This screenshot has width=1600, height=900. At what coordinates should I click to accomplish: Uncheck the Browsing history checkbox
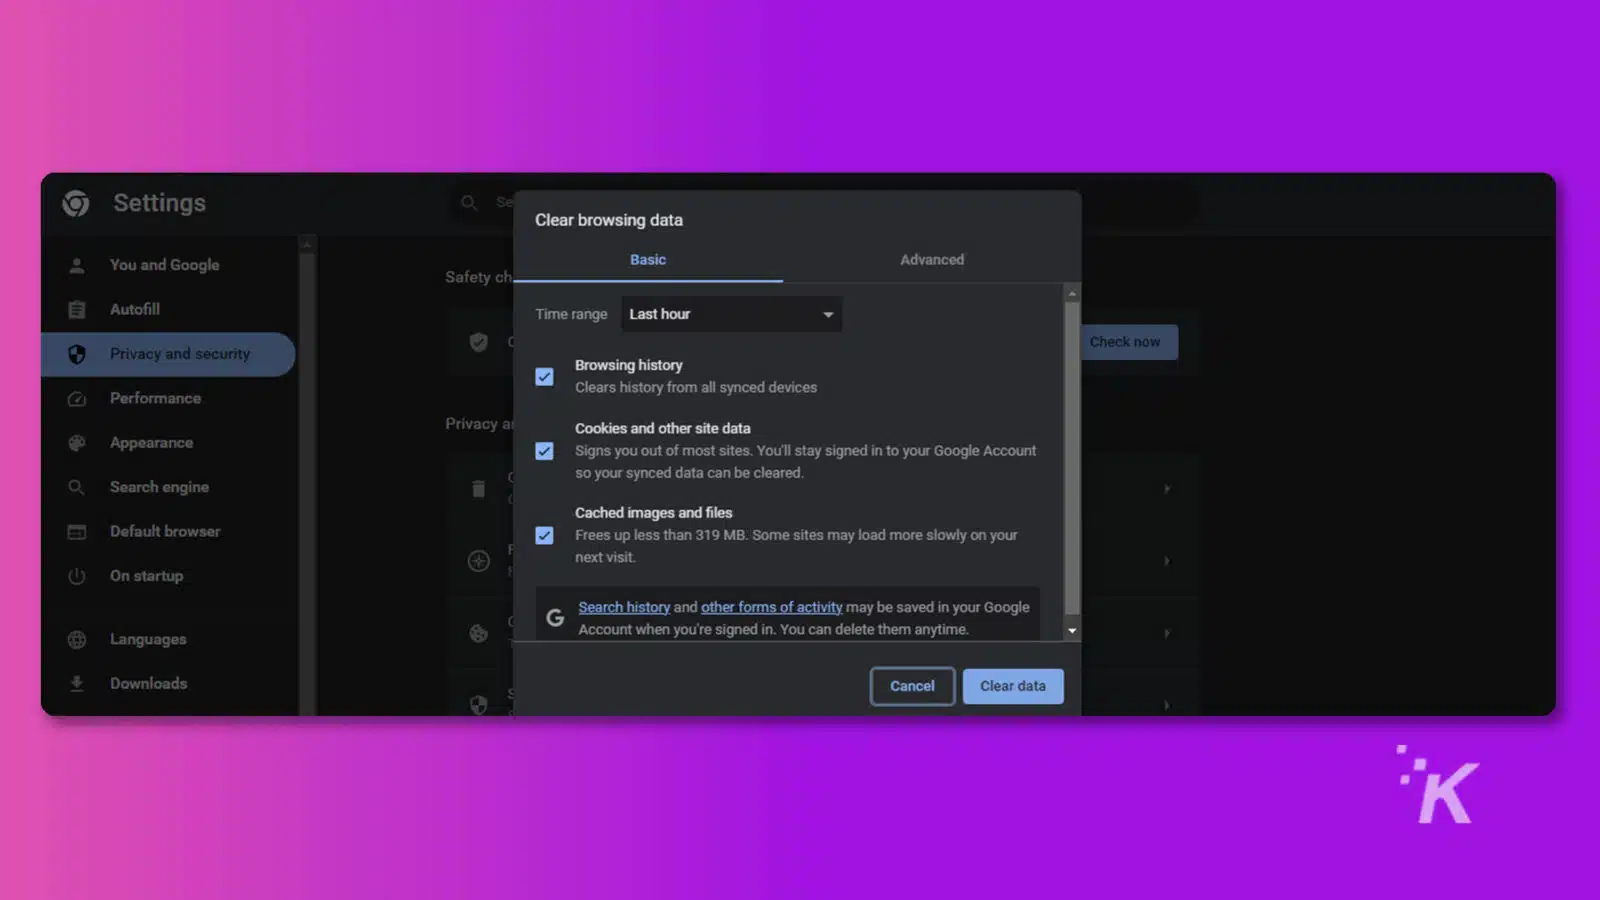(x=544, y=376)
